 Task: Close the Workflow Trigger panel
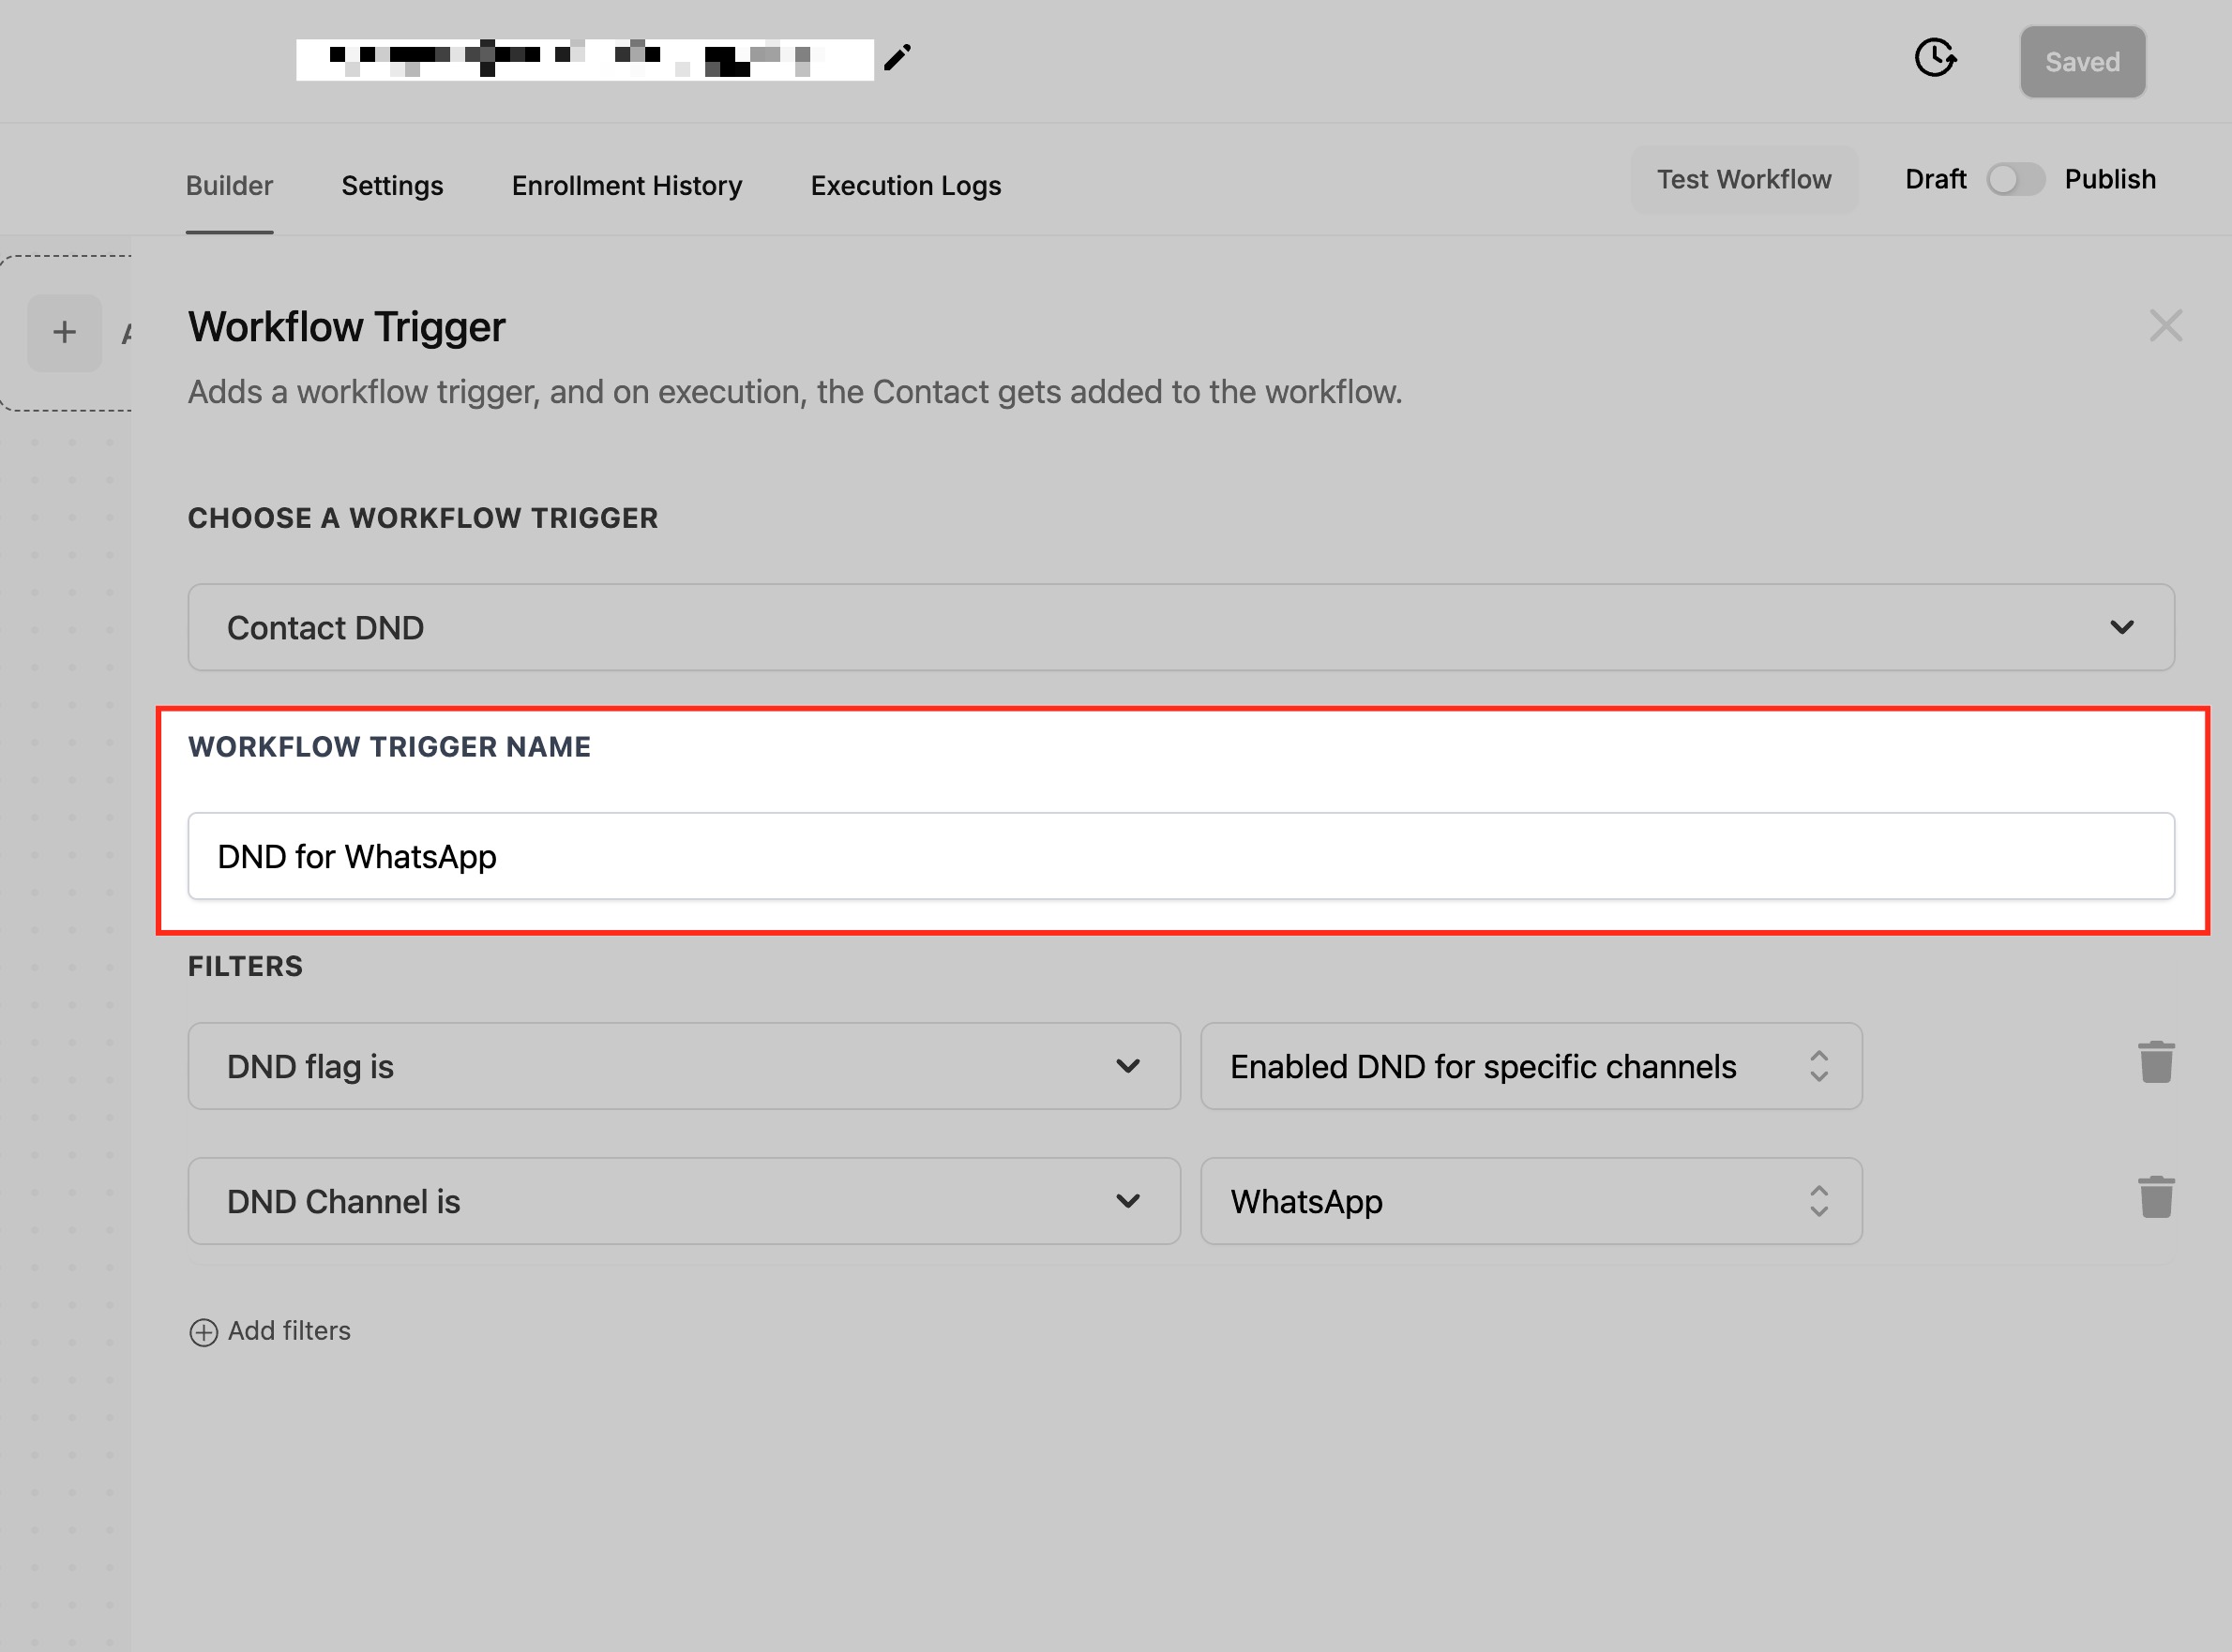click(x=2165, y=326)
